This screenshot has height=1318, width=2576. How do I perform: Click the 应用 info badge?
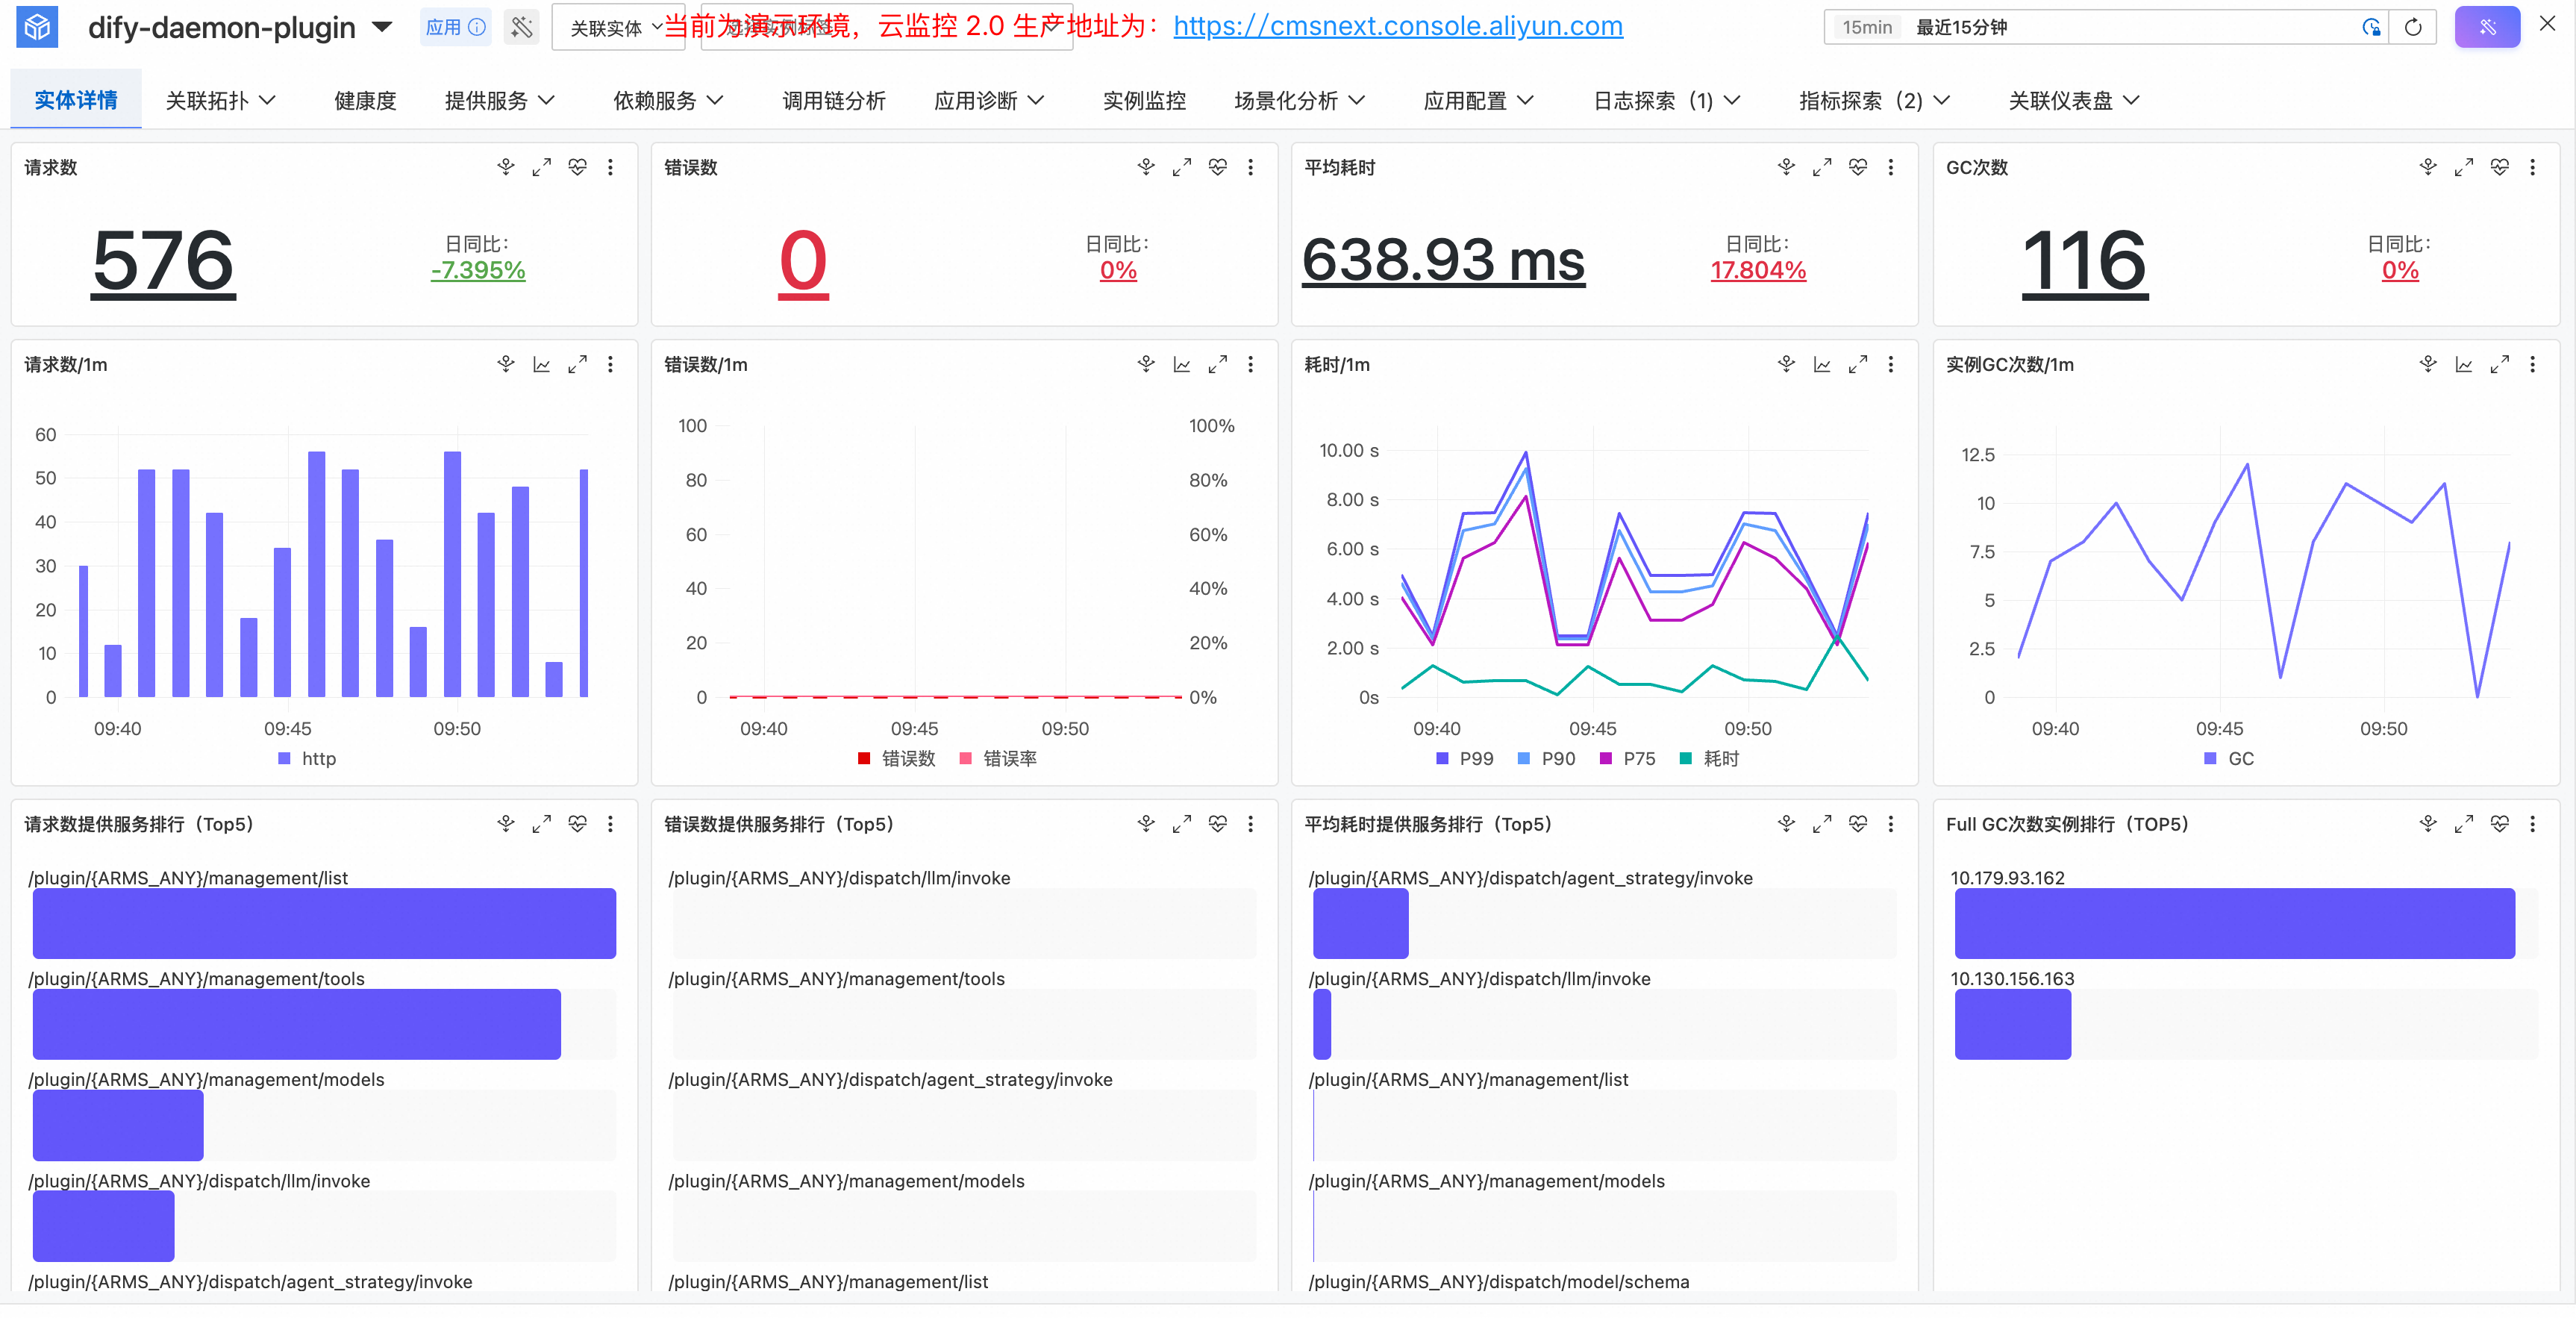(x=455, y=27)
